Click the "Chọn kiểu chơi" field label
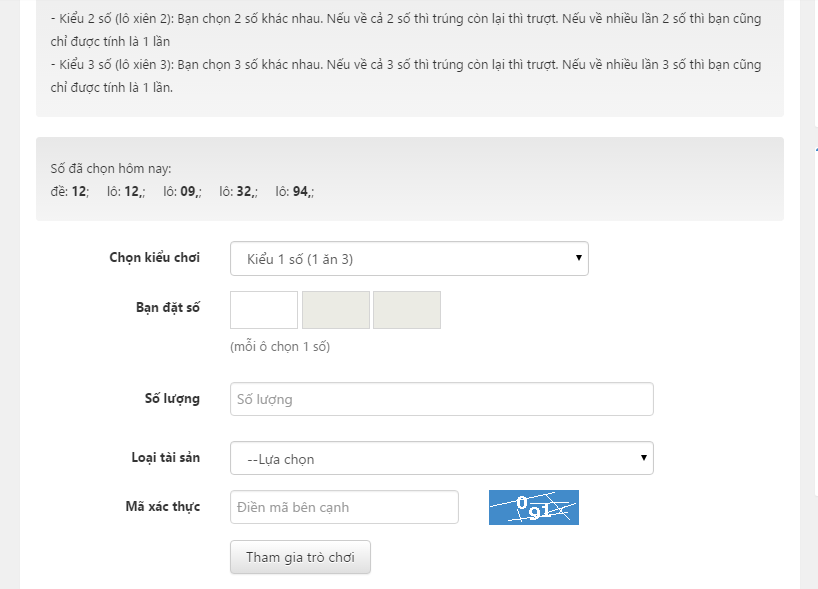 pyautogui.click(x=154, y=258)
